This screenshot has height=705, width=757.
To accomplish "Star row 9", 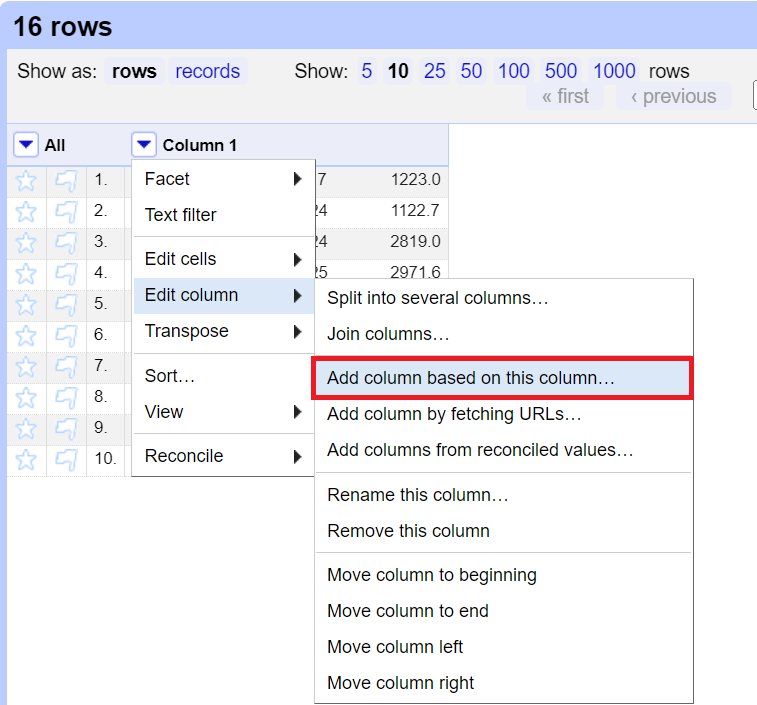I will (26, 429).
